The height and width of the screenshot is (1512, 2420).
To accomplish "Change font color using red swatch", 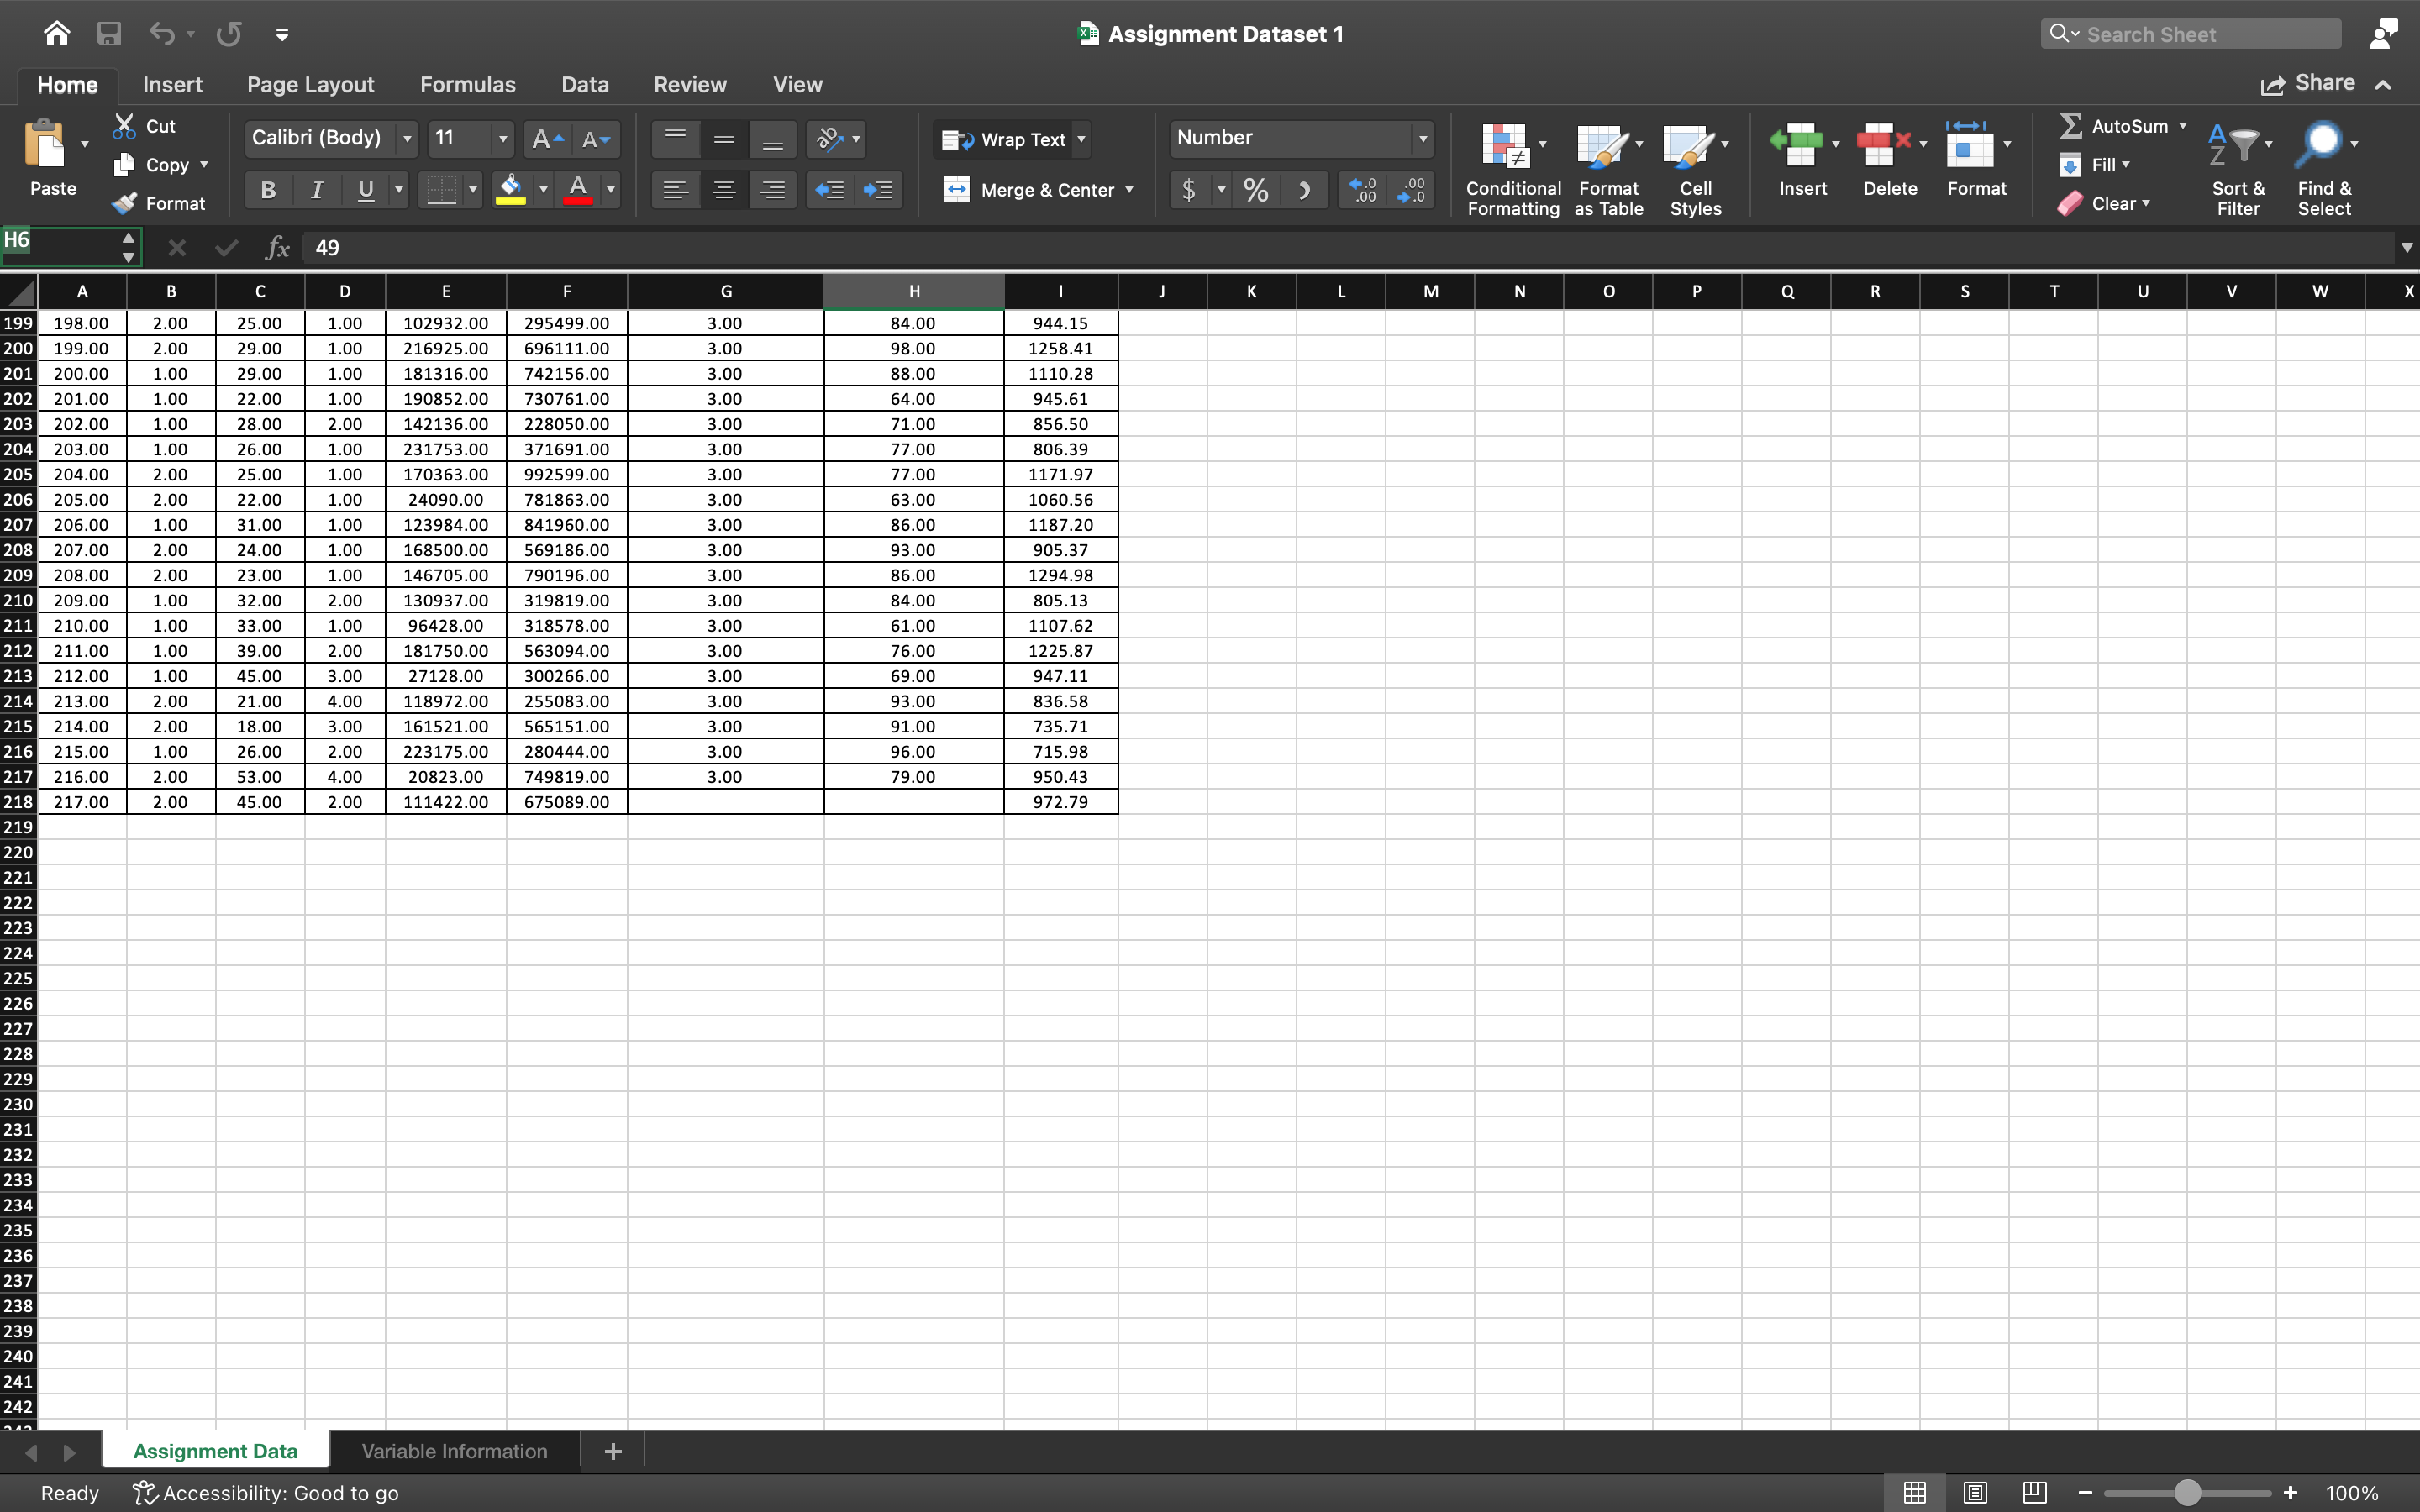I will pyautogui.click(x=580, y=189).
